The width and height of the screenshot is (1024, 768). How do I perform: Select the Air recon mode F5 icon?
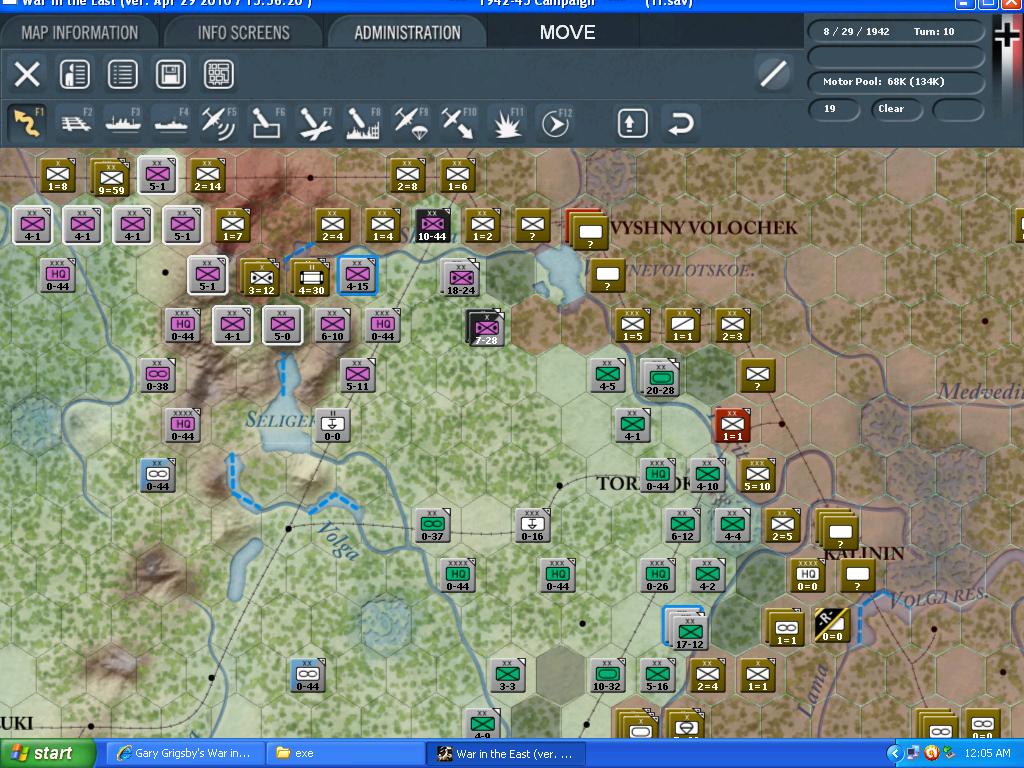[x=219, y=123]
